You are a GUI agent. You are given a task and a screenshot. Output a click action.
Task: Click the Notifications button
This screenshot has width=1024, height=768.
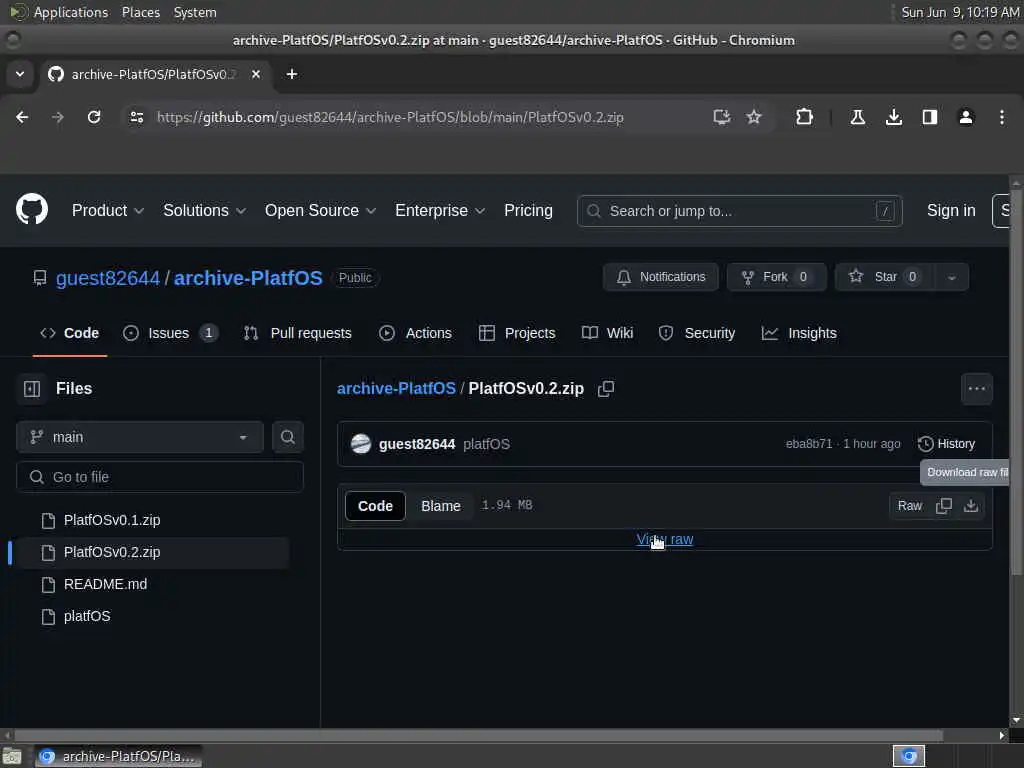pyautogui.click(x=661, y=278)
